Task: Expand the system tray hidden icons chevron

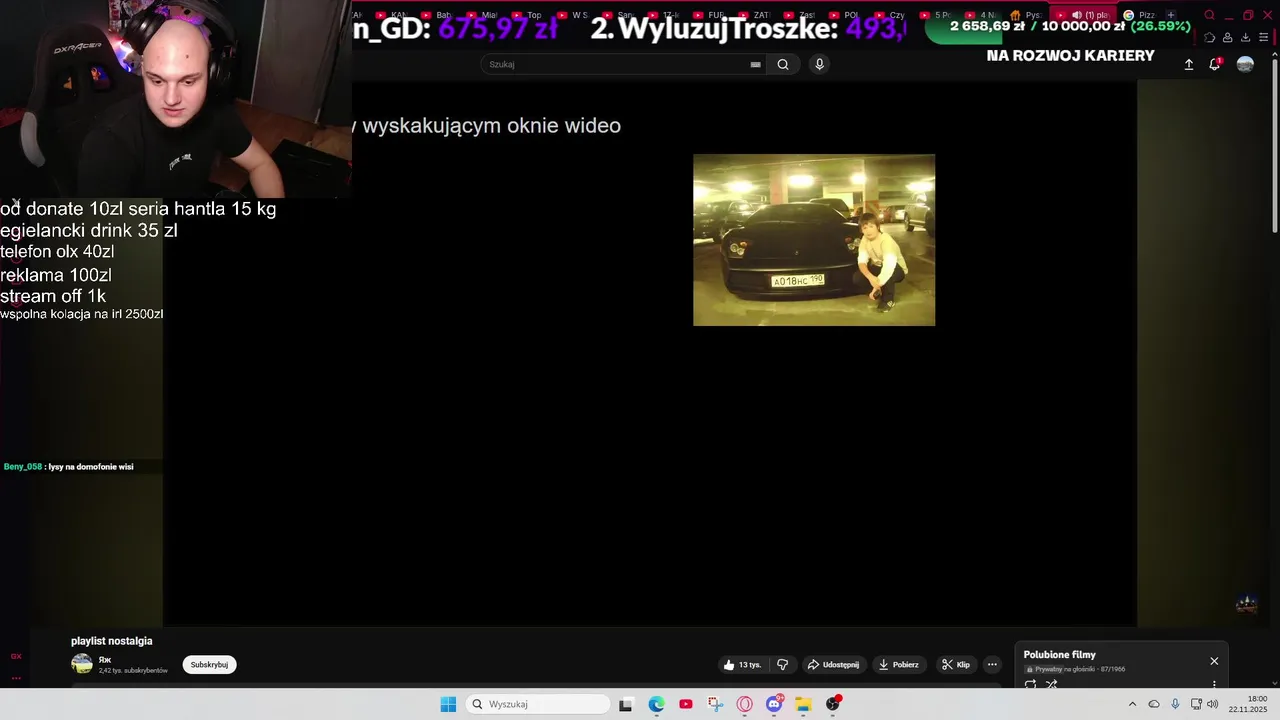Action: point(1132,704)
